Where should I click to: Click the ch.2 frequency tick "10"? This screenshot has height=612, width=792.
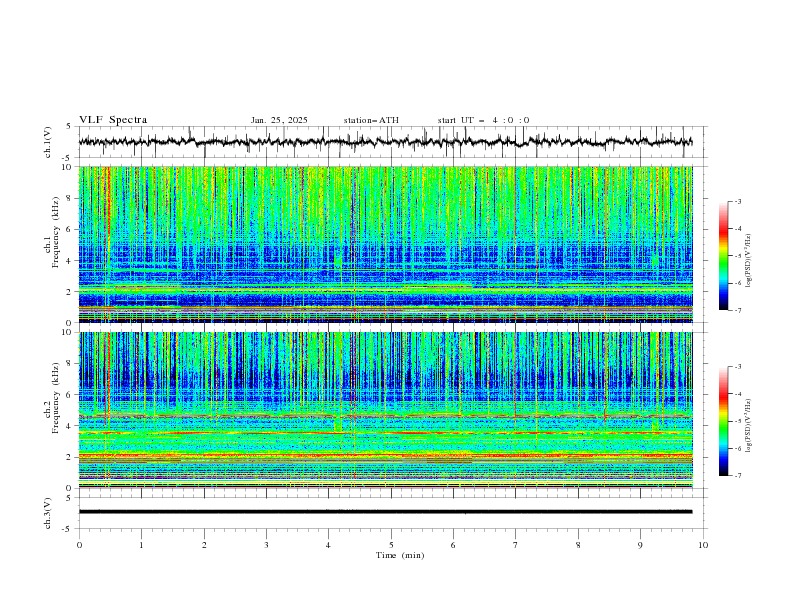pyautogui.click(x=67, y=332)
